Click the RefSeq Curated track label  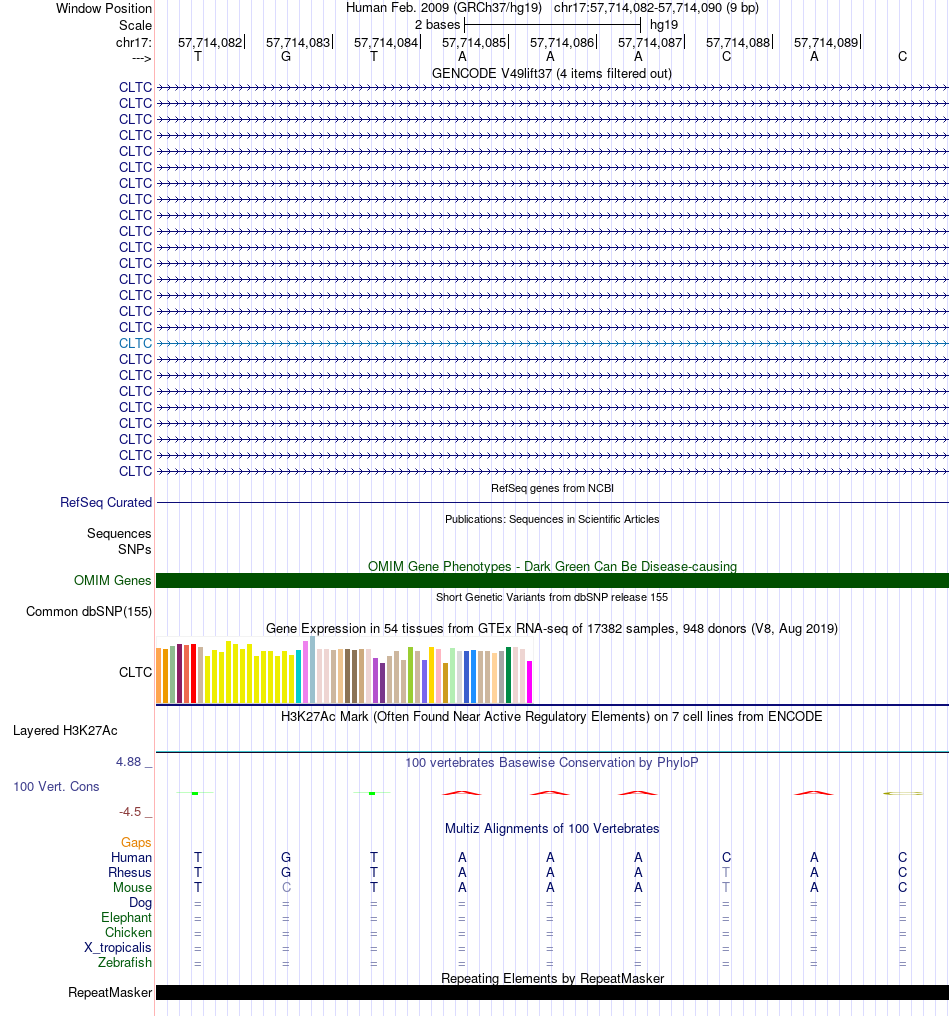click(106, 502)
